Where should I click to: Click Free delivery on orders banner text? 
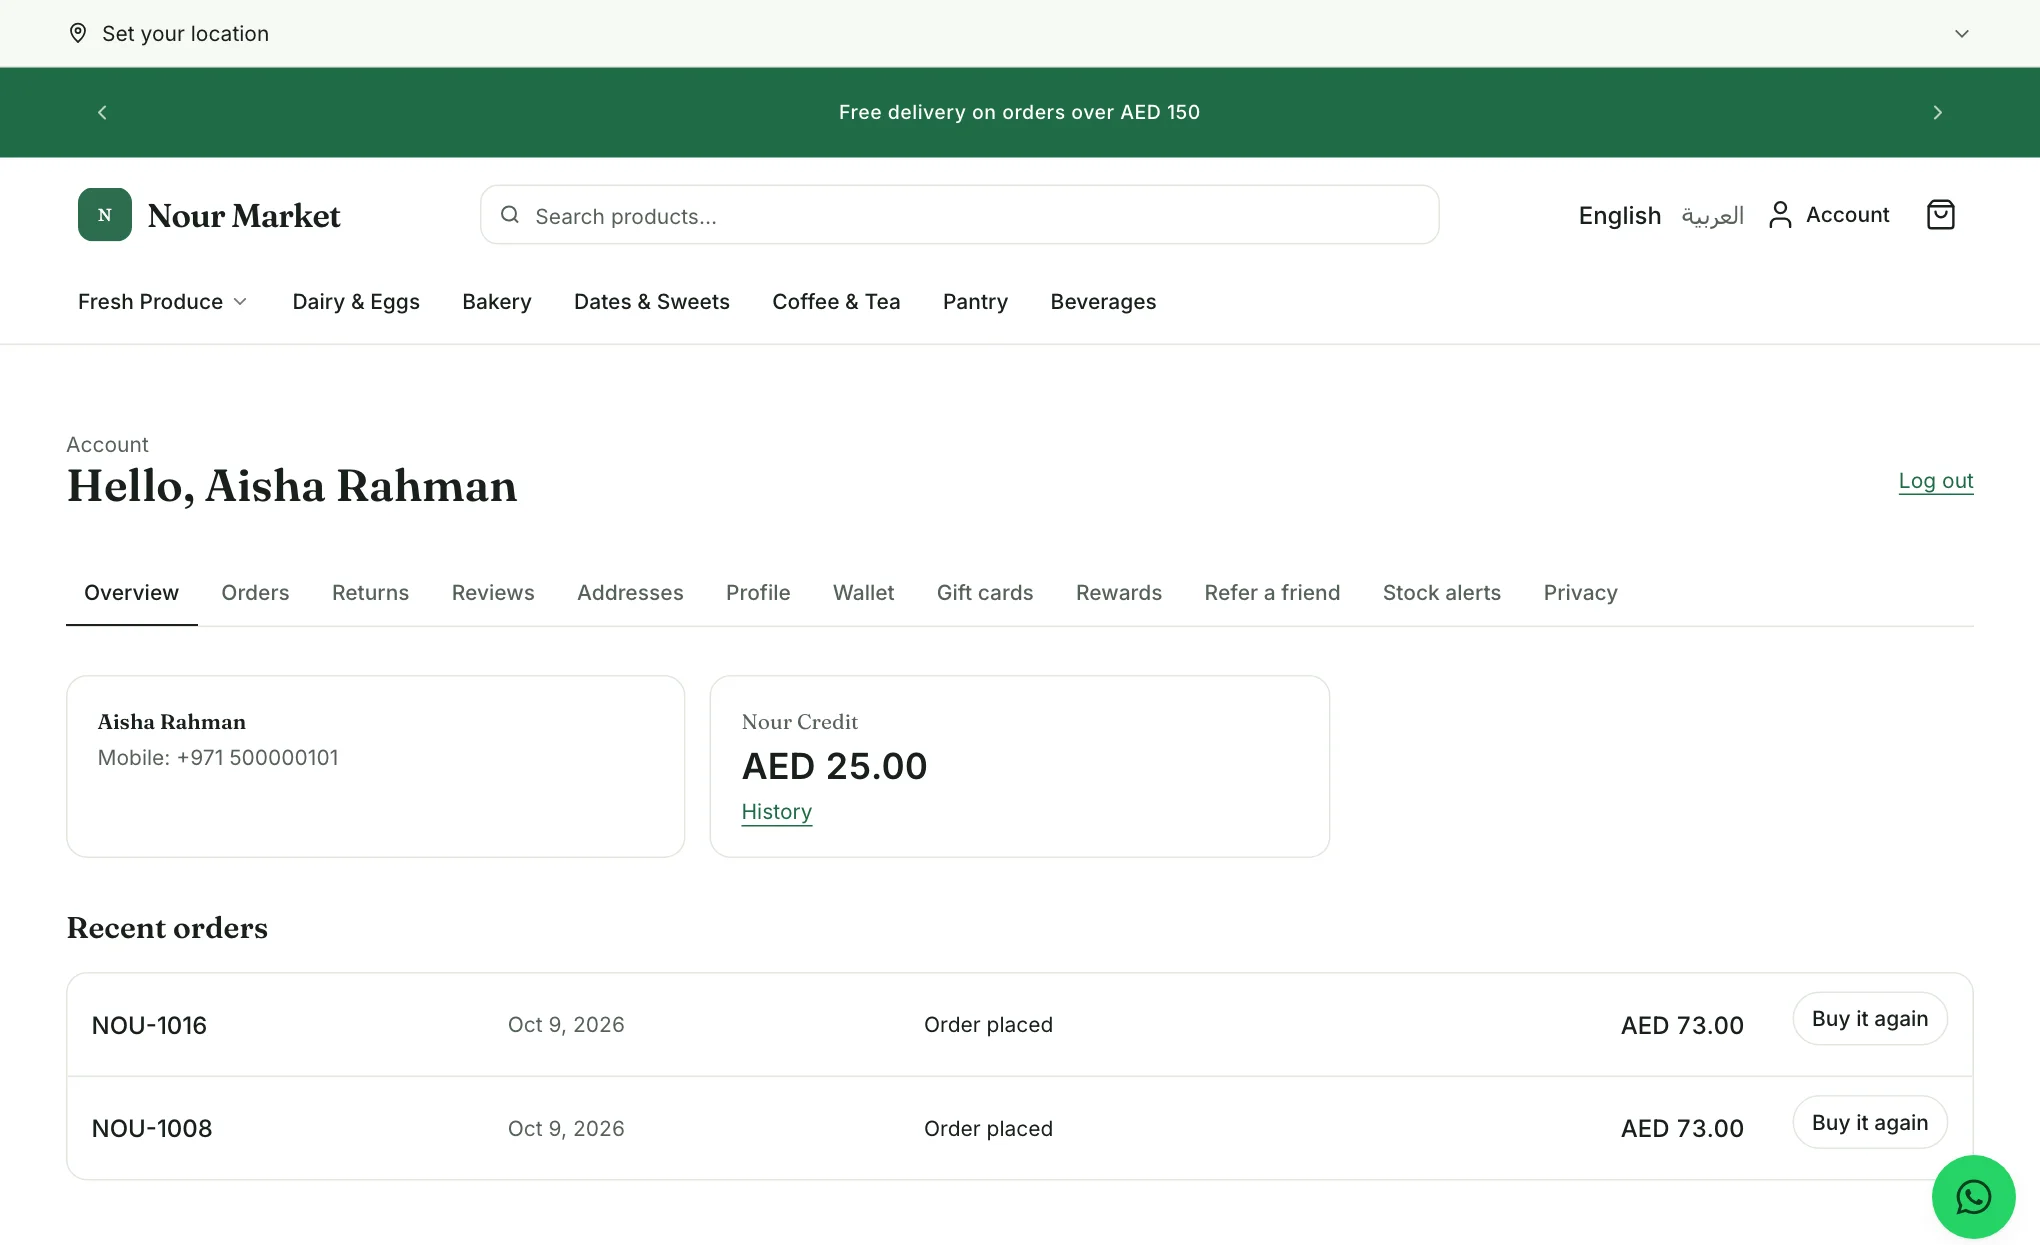(1019, 112)
